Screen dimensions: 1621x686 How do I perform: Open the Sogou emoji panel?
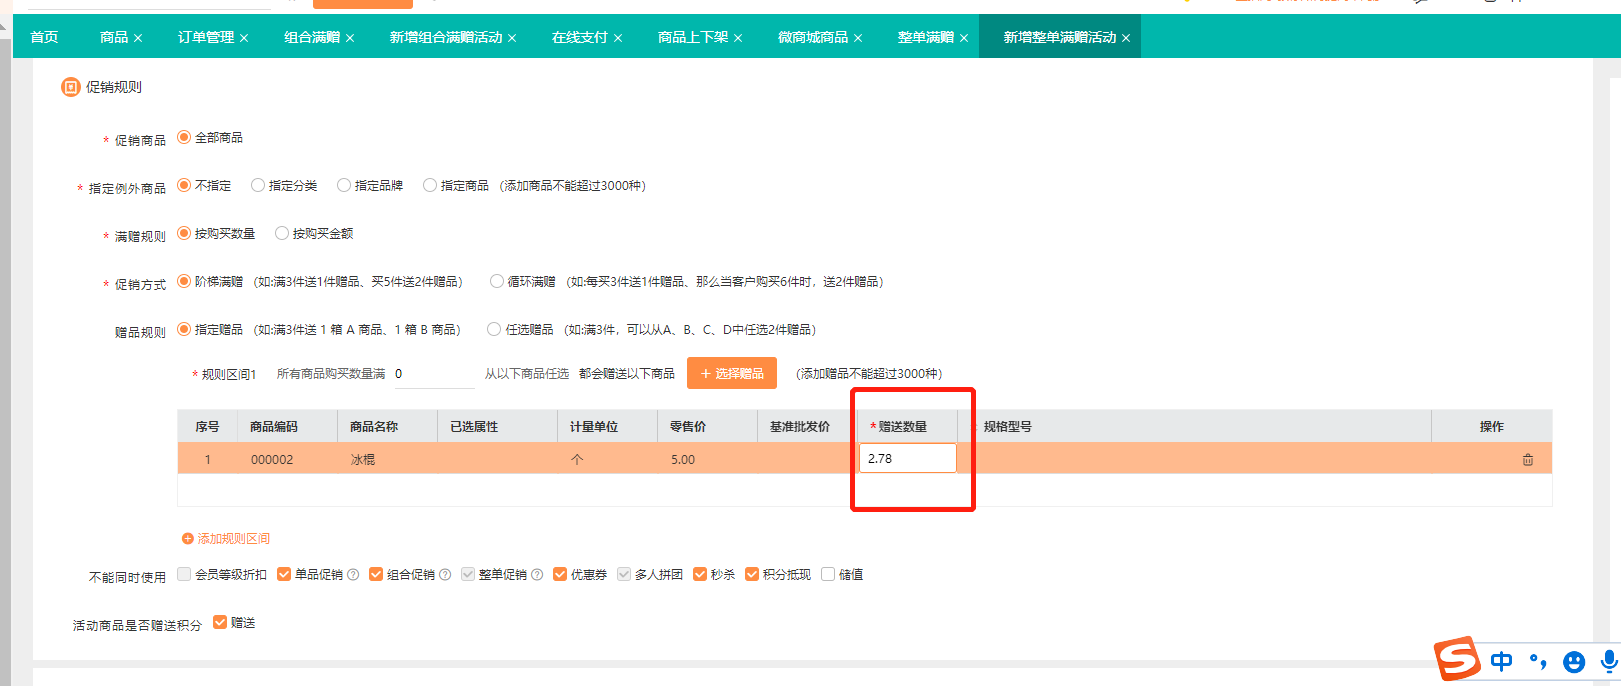click(1573, 662)
